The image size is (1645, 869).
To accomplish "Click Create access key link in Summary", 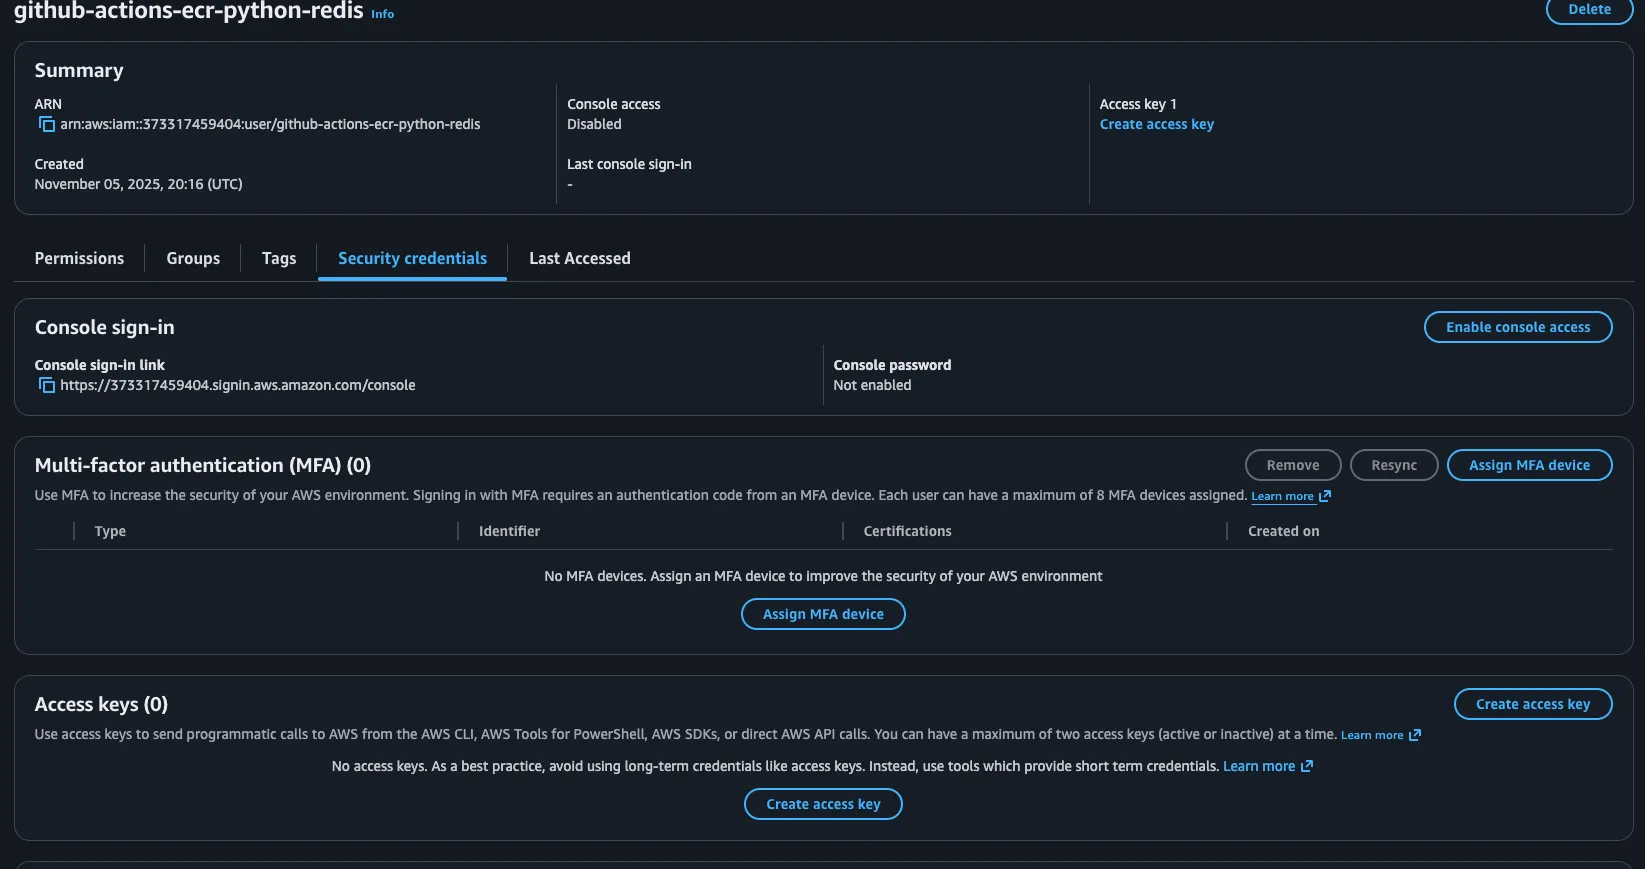I will point(1156,124).
